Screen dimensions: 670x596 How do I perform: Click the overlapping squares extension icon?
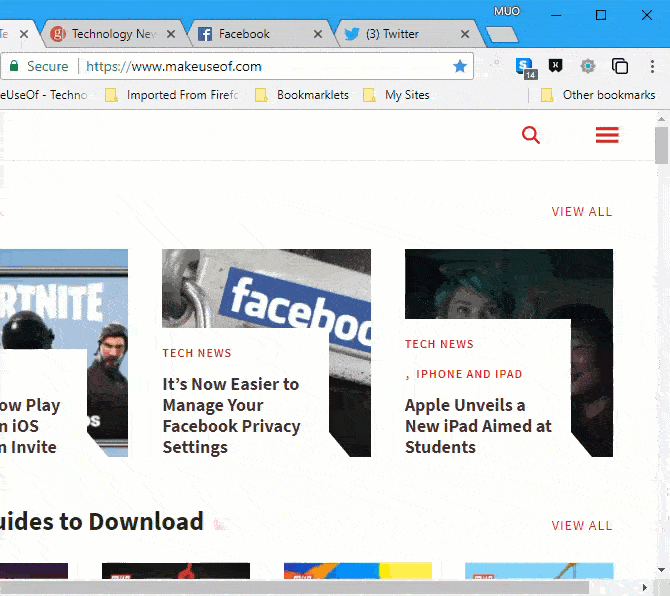620,66
